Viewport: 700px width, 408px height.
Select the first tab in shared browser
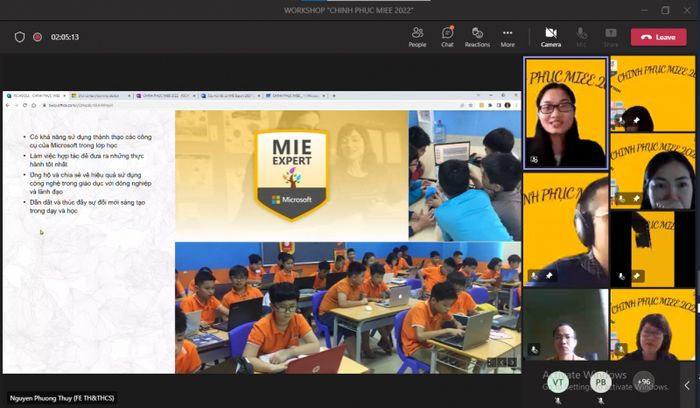pyautogui.click(x=36, y=96)
